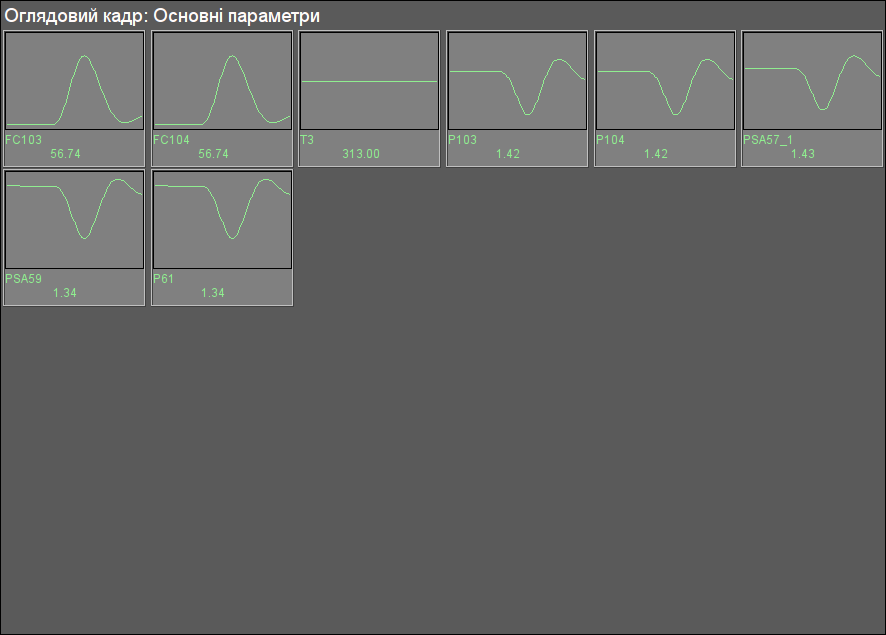The width and height of the screenshot is (886, 635).
Task: Open the PSA59 trend thumbnail graph
Action: (75, 220)
